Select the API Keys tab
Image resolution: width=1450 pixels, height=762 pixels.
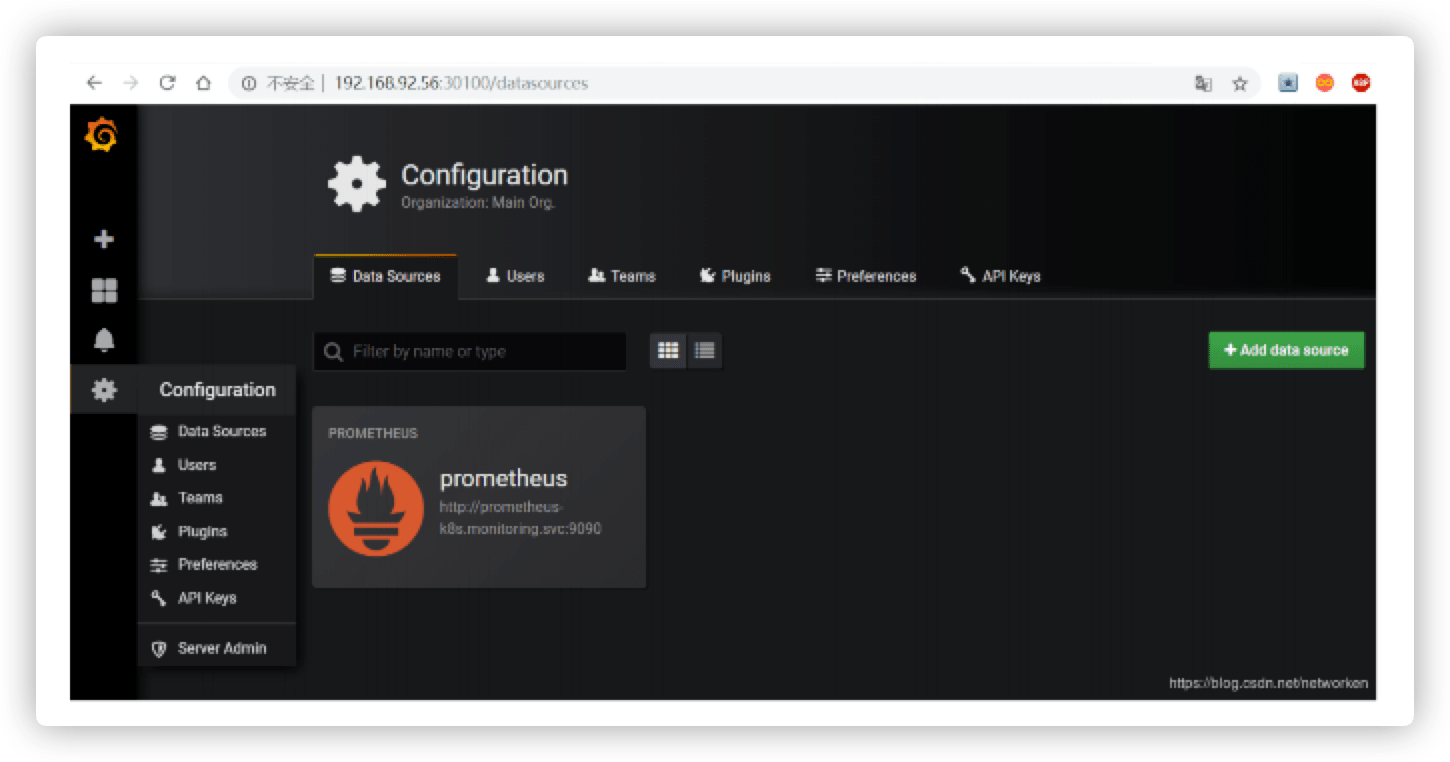[1000, 276]
